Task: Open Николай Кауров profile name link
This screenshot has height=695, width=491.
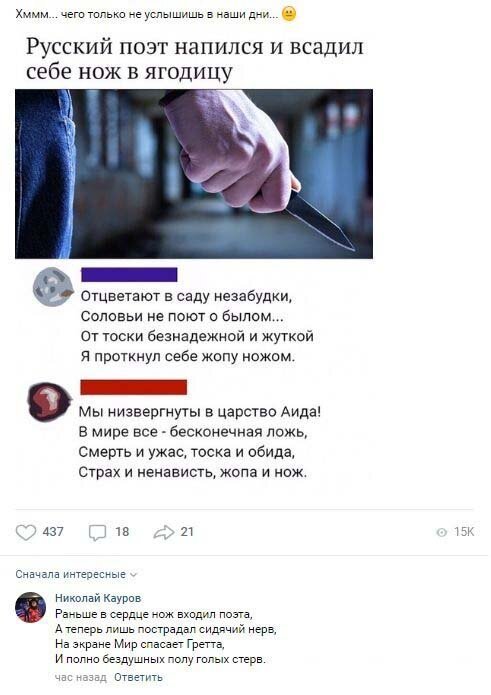Action: (98, 598)
